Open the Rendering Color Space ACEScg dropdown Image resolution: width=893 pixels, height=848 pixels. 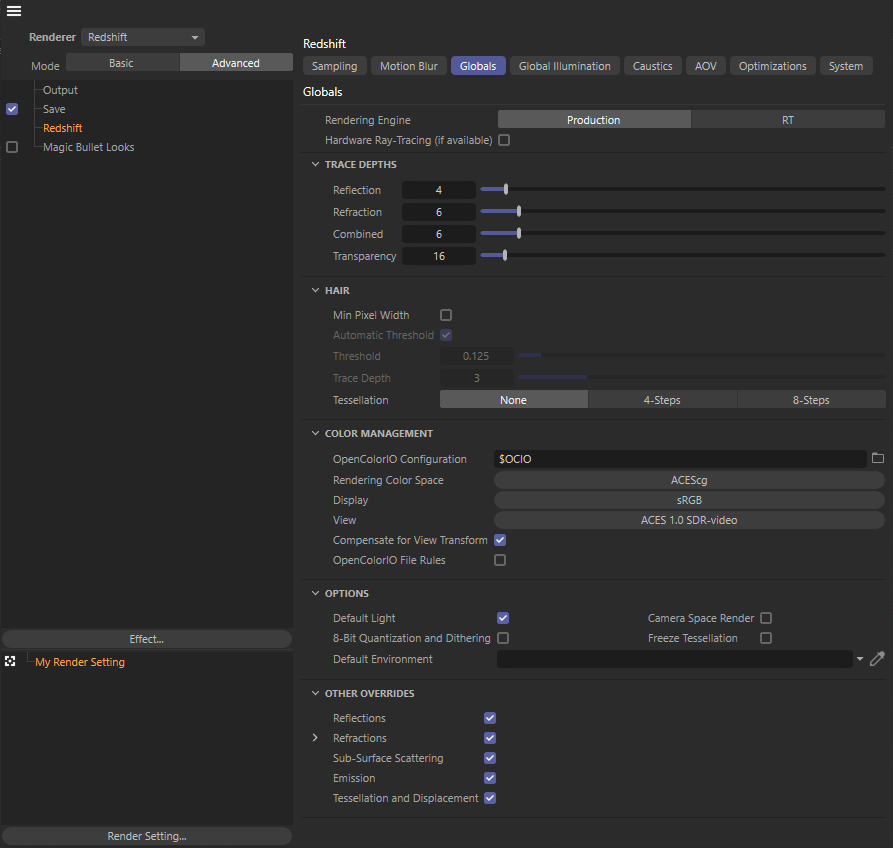pyautogui.click(x=689, y=480)
